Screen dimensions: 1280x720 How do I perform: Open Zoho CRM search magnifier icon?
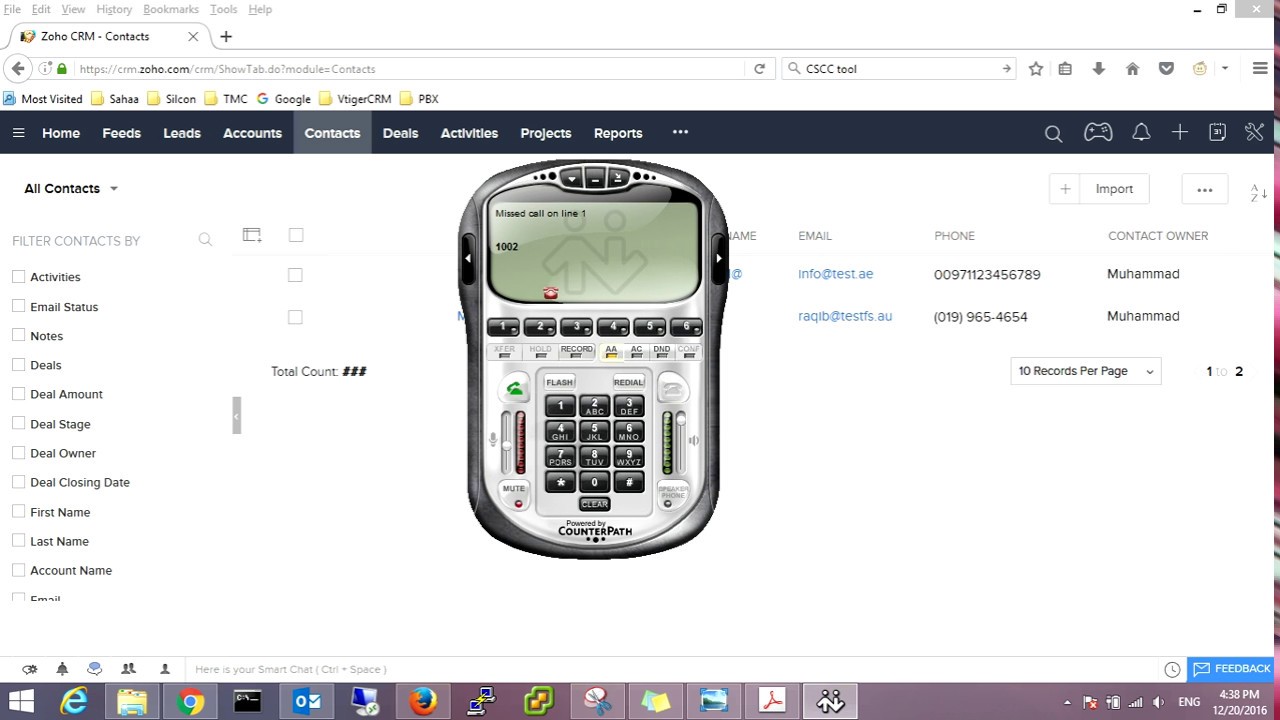[1053, 133]
